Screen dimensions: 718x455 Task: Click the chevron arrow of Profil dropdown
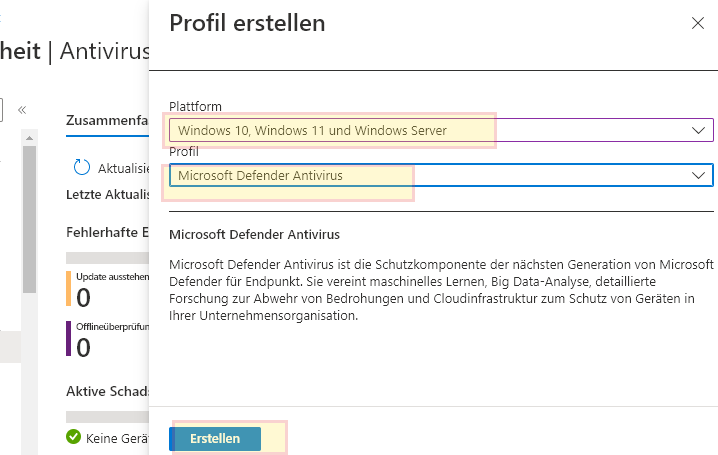pyautogui.click(x=698, y=175)
